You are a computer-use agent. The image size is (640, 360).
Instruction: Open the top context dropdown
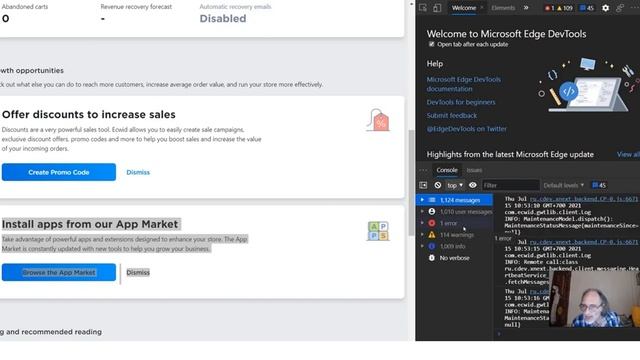point(455,185)
